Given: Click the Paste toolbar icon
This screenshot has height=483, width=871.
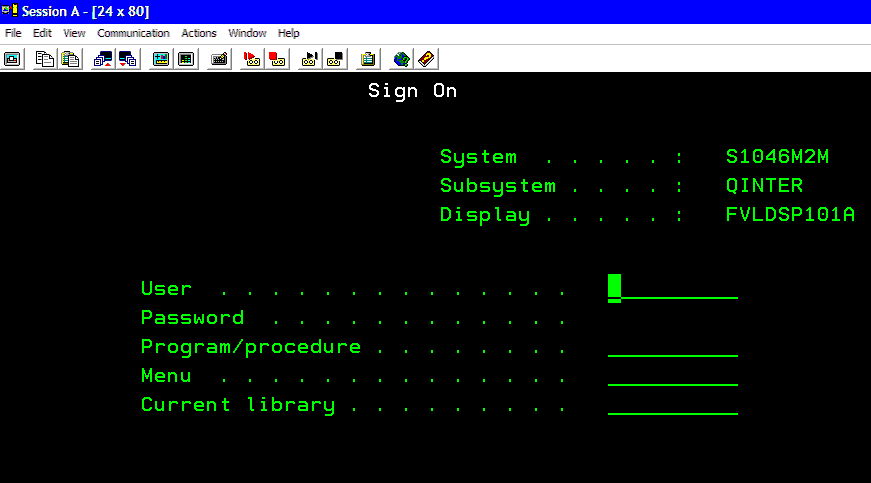Looking at the screenshot, I should point(71,59).
